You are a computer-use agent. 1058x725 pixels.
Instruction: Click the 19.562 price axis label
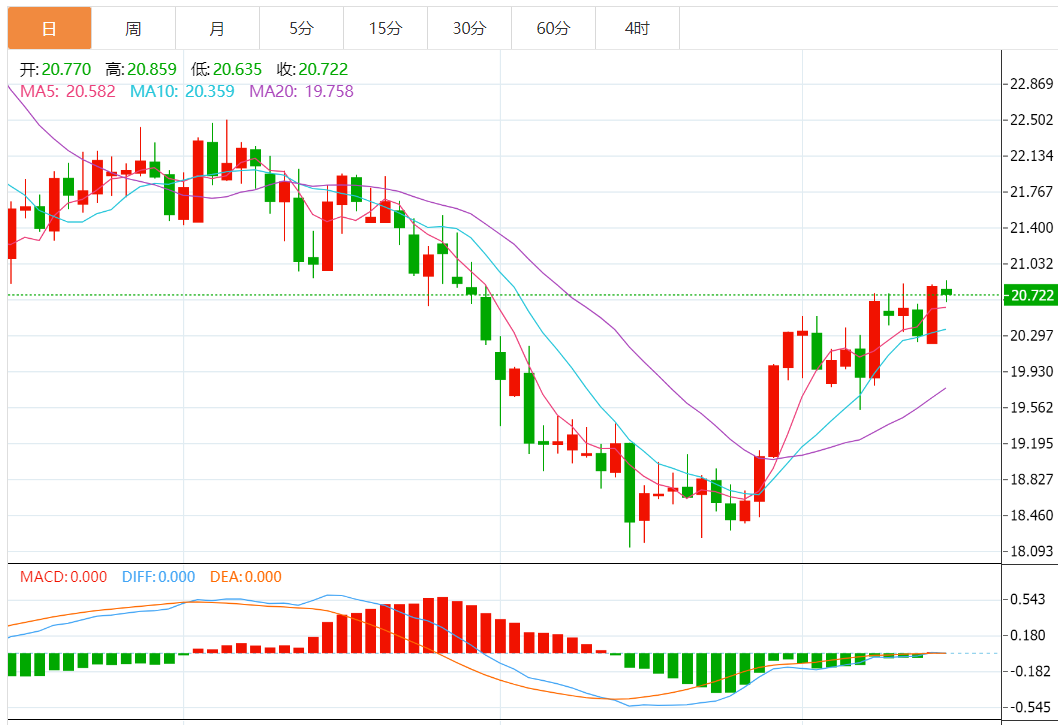[1031, 407]
